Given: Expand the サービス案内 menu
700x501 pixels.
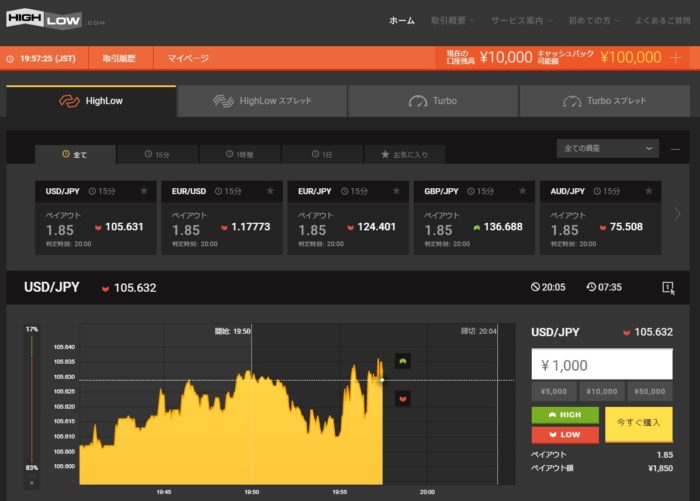Looking at the screenshot, I should [521, 21].
